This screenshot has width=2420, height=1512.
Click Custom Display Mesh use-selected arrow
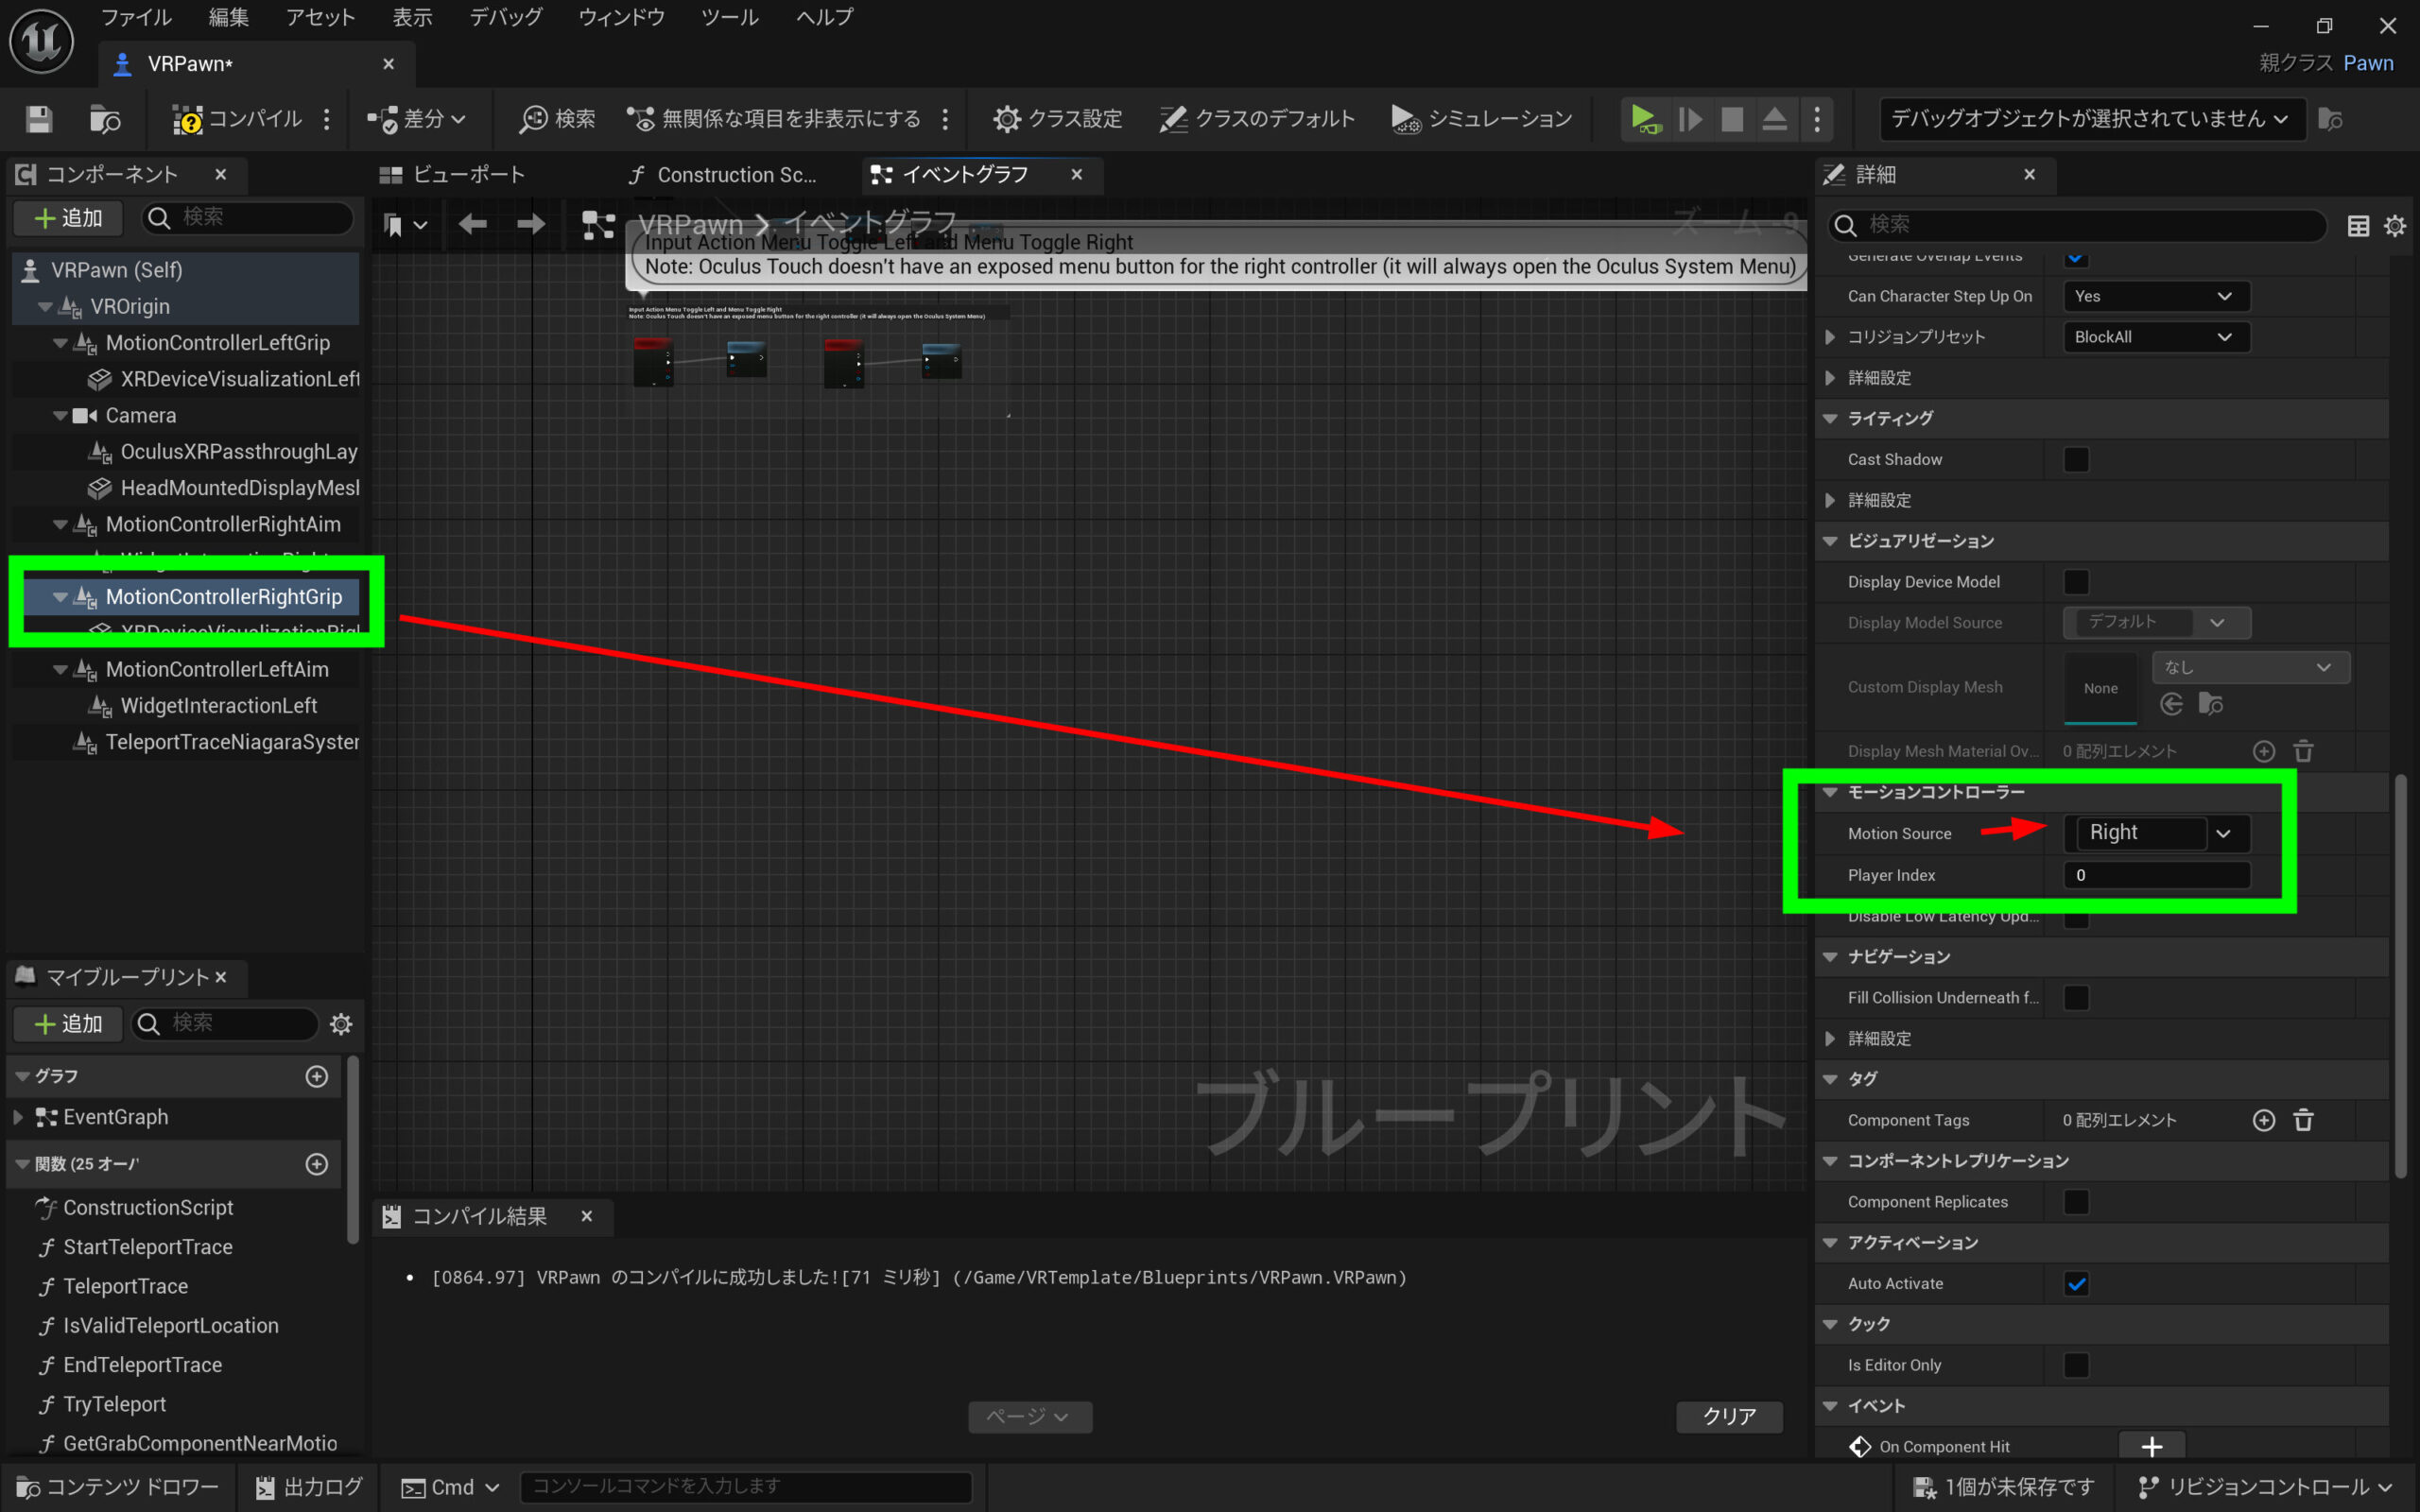[2171, 705]
